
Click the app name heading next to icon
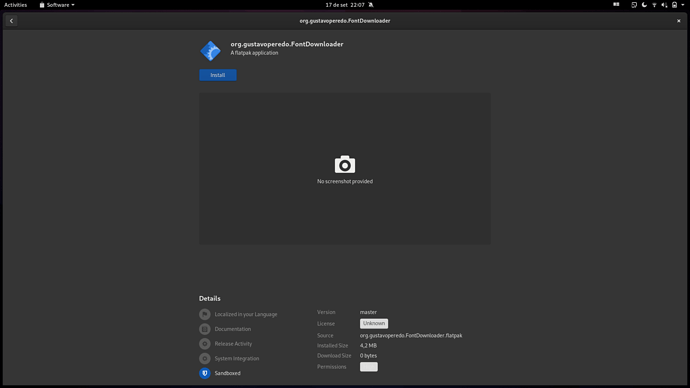pos(287,44)
